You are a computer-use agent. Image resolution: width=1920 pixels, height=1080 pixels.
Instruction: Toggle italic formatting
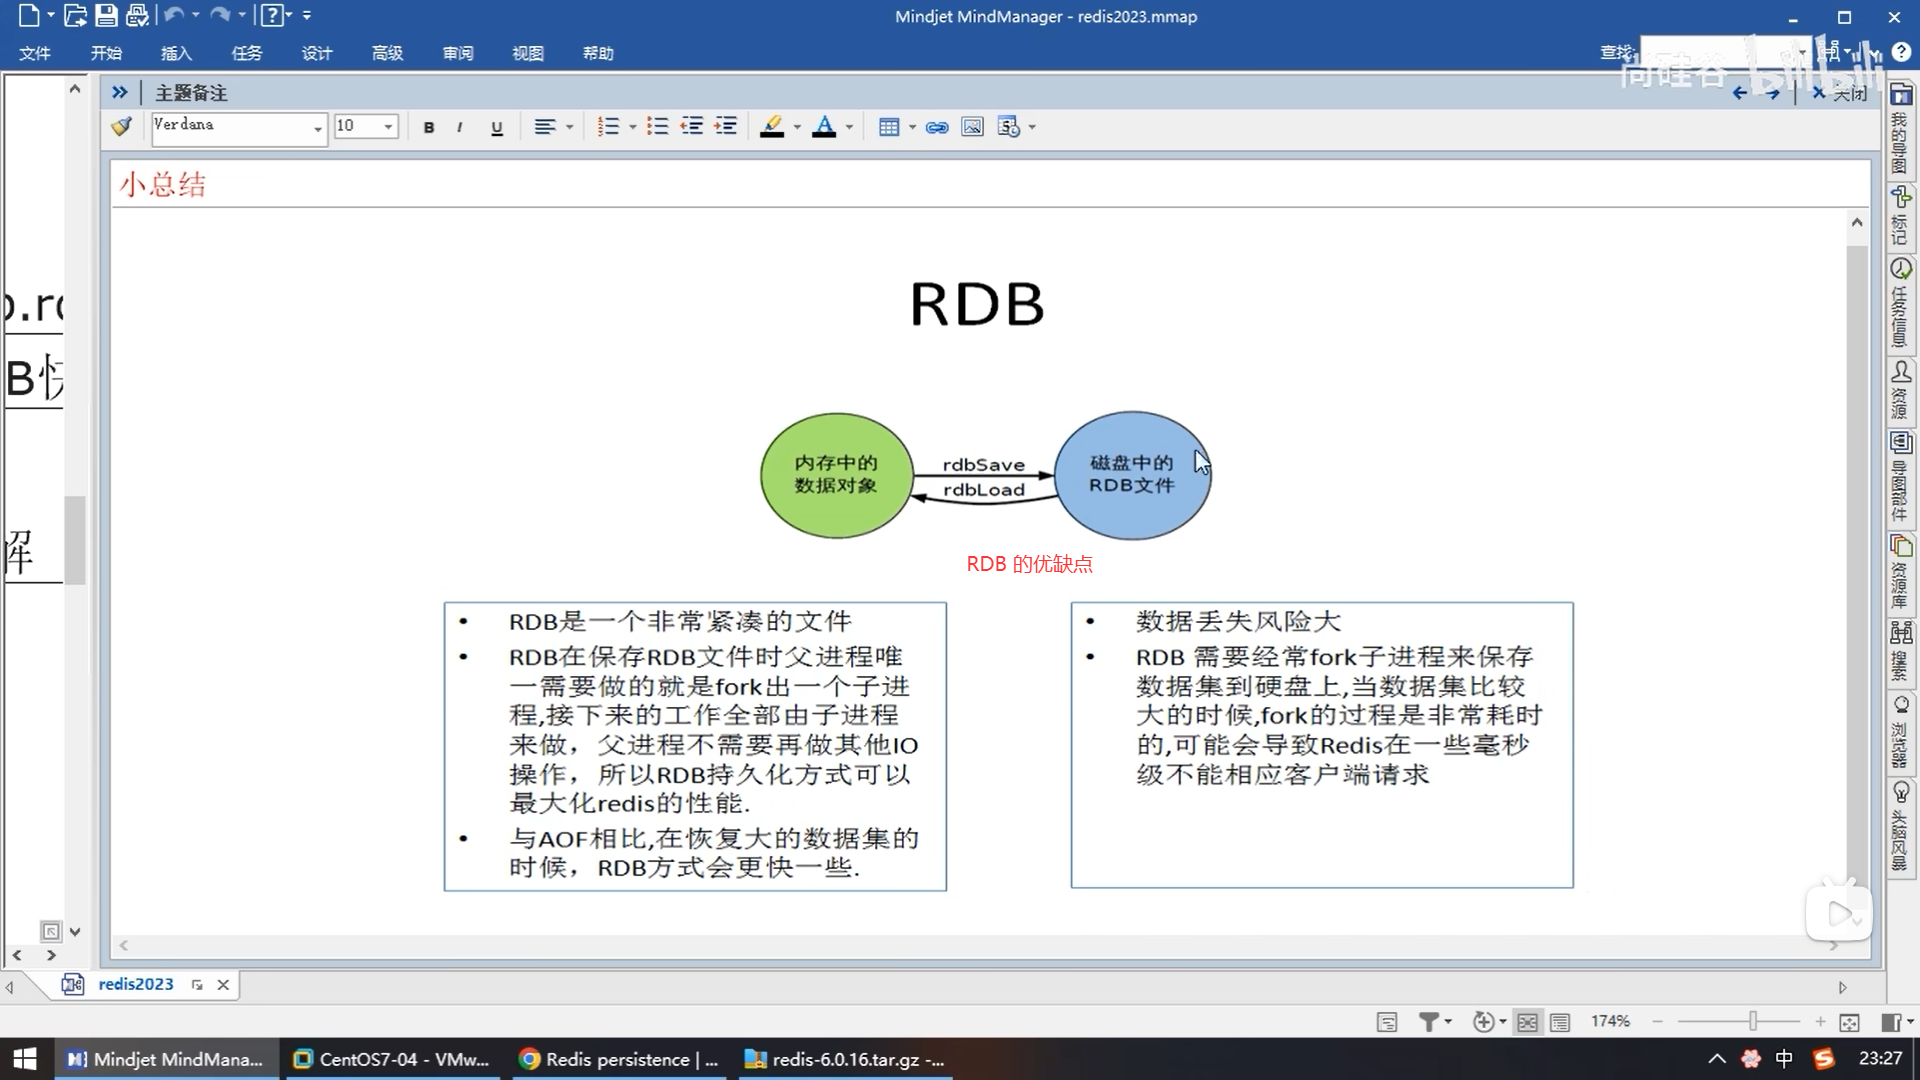[x=459, y=127]
